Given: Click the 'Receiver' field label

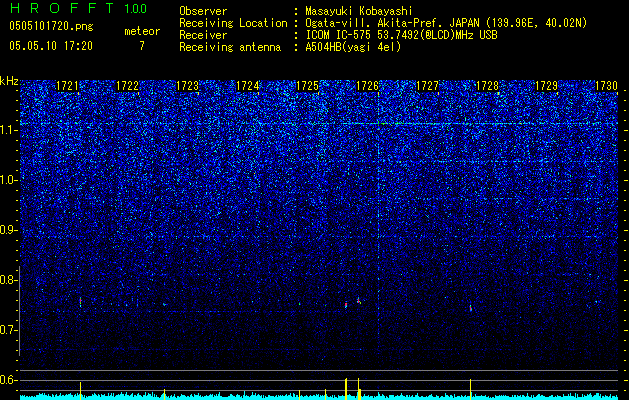Looking at the screenshot, I should pos(203,35).
